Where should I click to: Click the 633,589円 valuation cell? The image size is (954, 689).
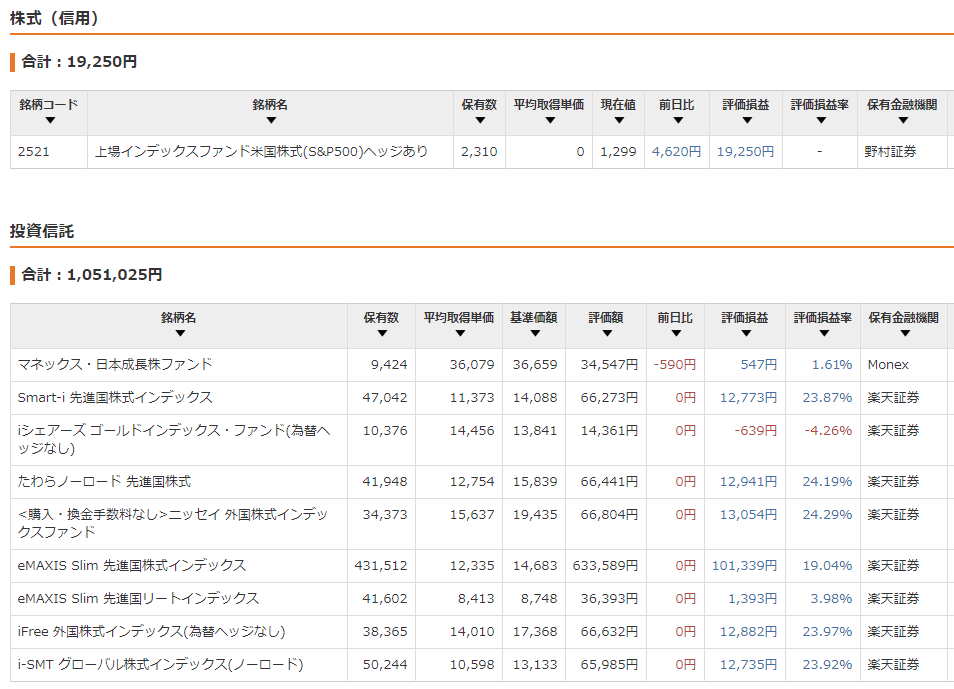[x=605, y=565]
